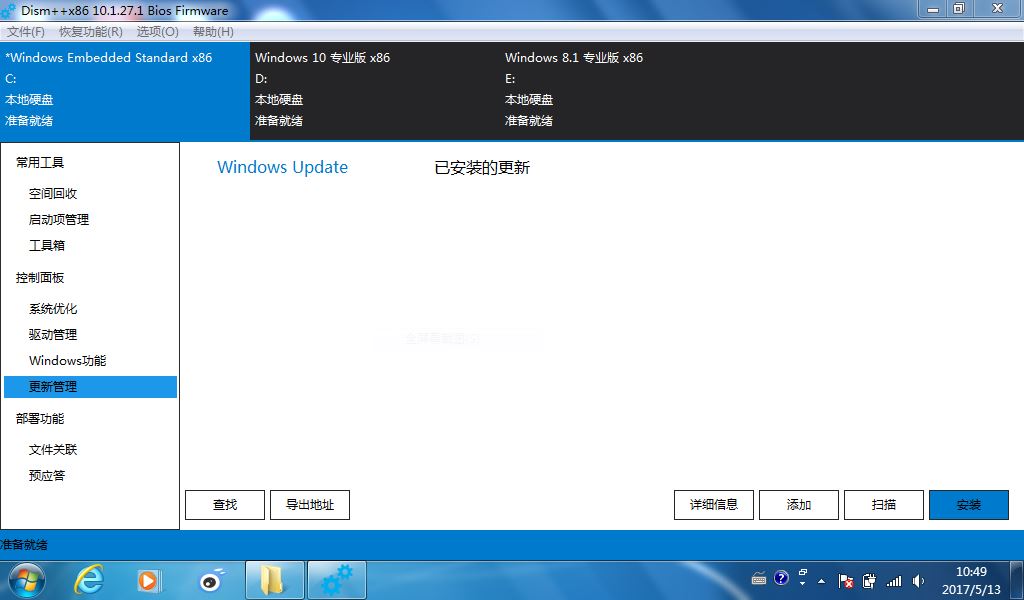Click the 常用工具 section heading
This screenshot has width=1024, height=600.
[x=40, y=163]
